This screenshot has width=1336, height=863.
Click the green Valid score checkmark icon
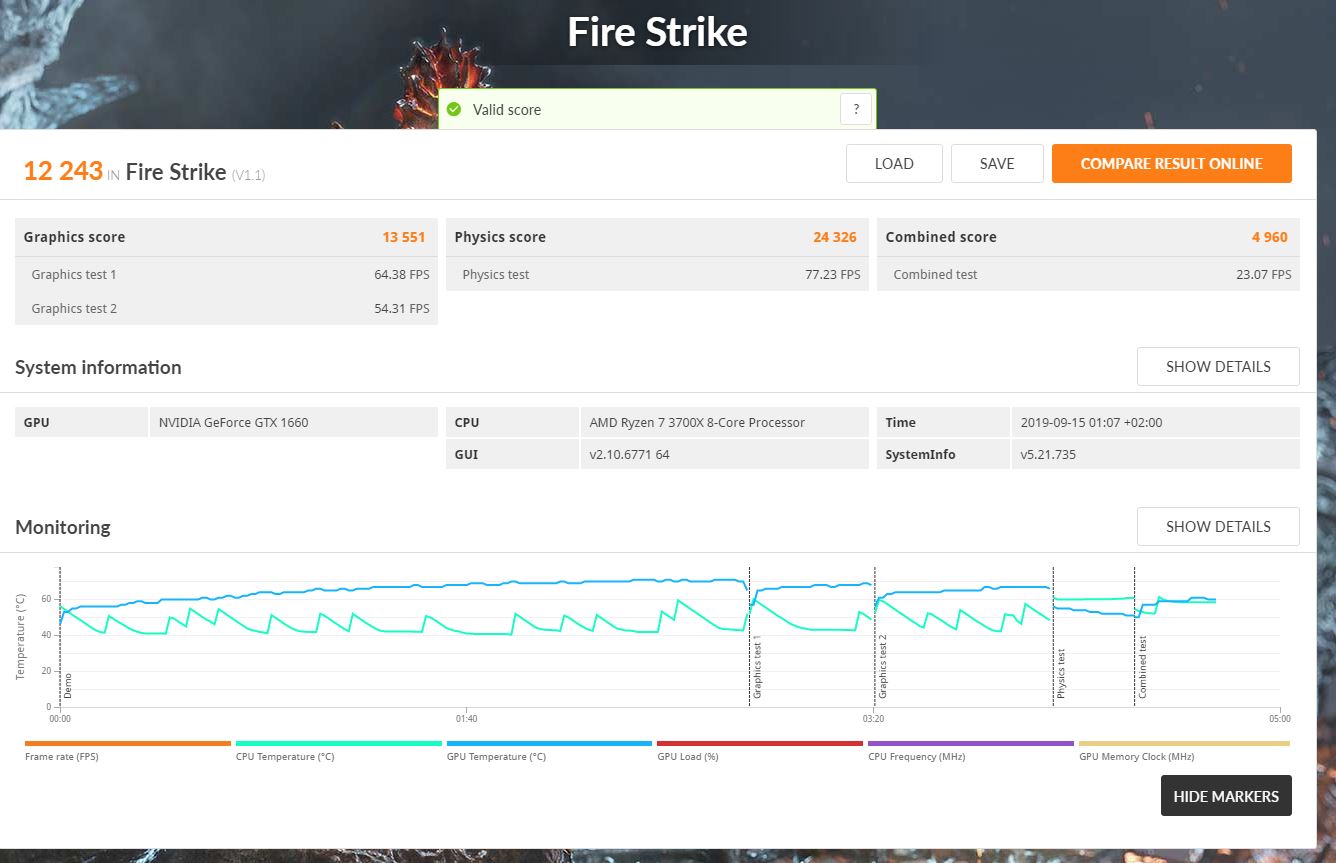pyautogui.click(x=454, y=109)
